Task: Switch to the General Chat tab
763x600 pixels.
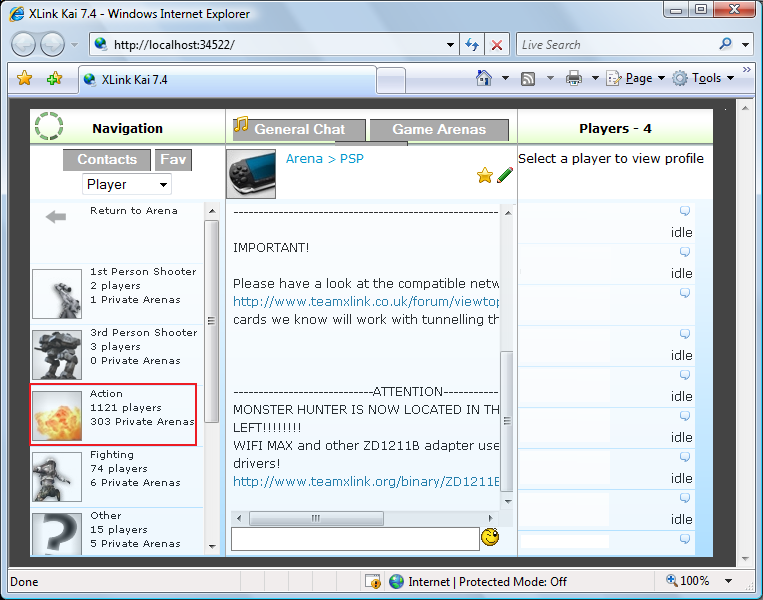Action: pos(299,129)
